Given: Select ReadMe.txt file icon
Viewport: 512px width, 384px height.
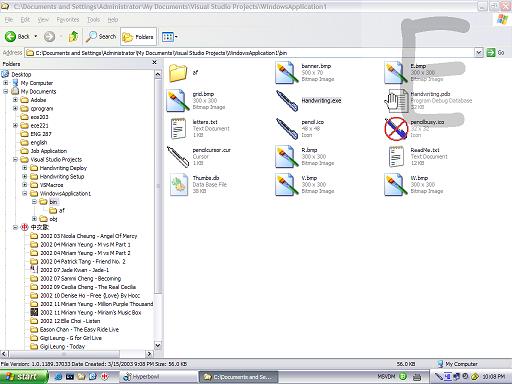Looking at the screenshot, I should 396,156.
